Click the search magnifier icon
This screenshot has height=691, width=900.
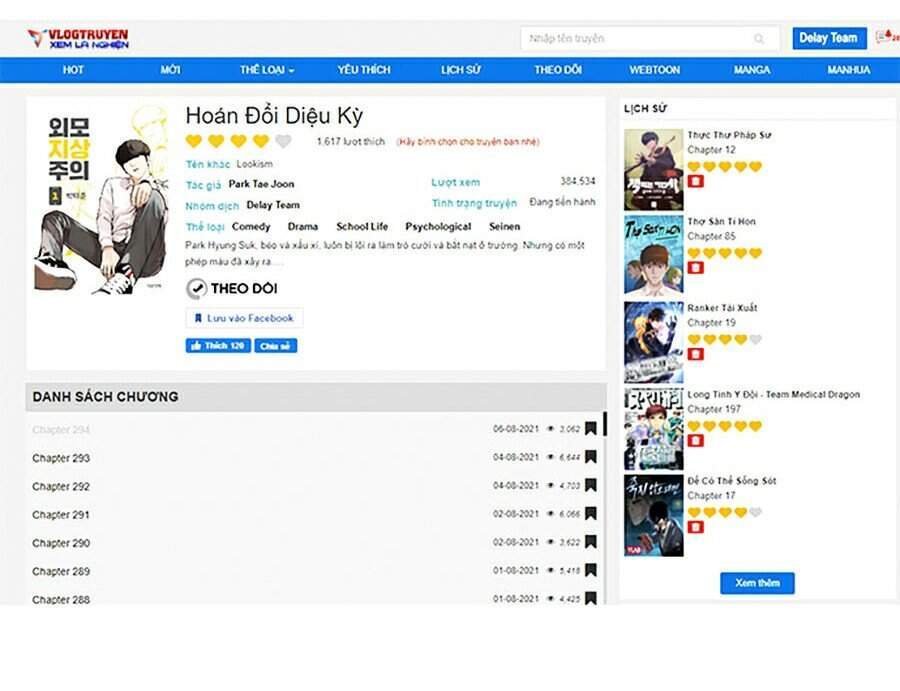pyautogui.click(x=760, y=39)
